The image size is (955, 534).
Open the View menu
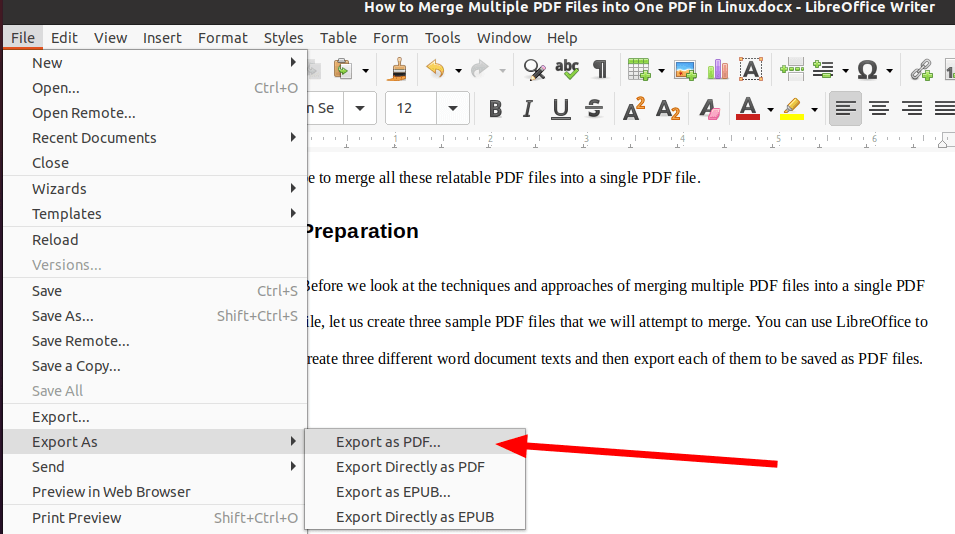click(110, 38)
